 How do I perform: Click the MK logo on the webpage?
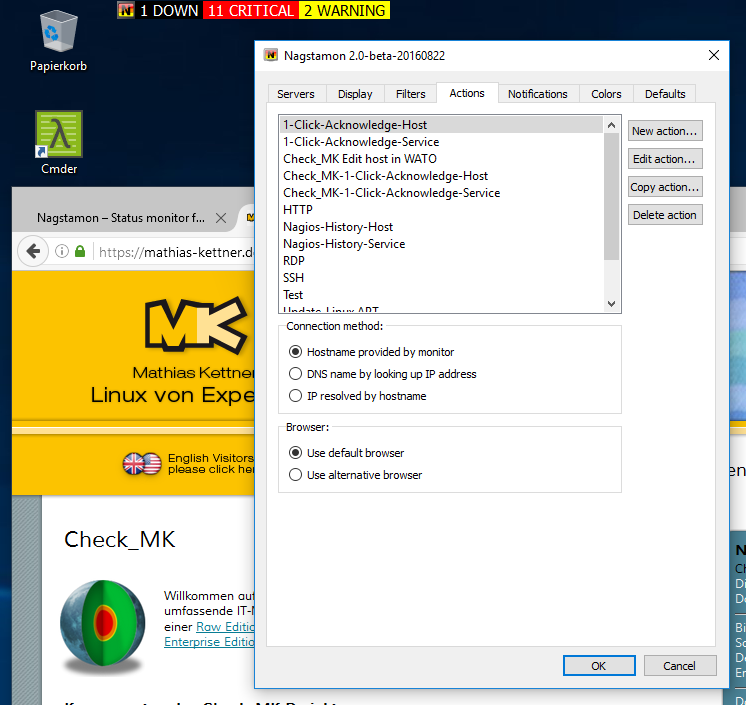click(196, 325)
